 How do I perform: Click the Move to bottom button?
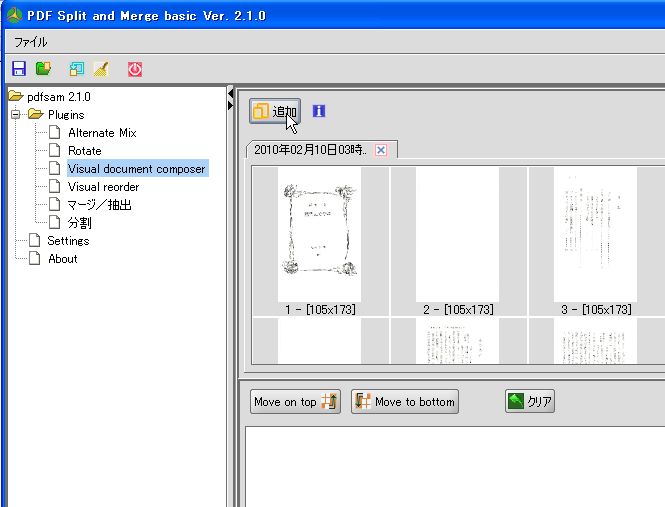click(x=405, y=401)
